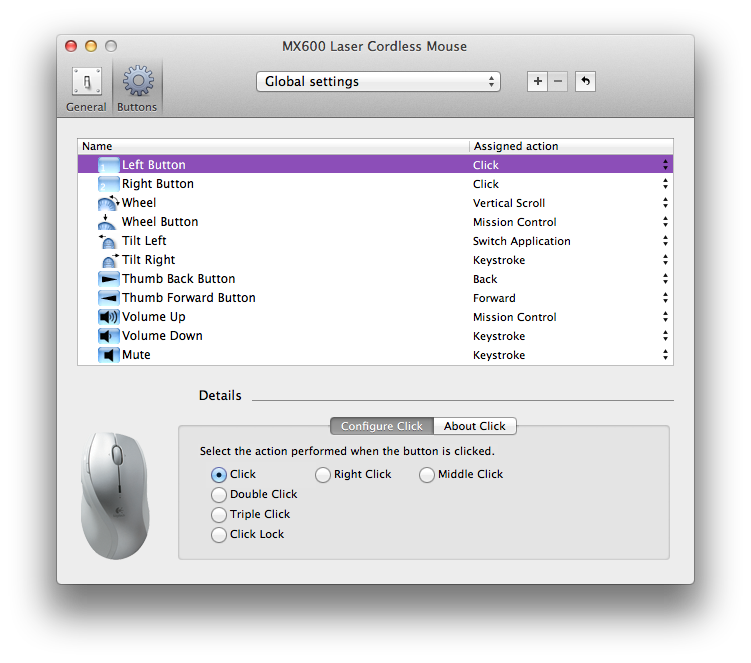Select the Right Button row name
The height and width of the screenshot is (663, 751).
click(158, 184)
